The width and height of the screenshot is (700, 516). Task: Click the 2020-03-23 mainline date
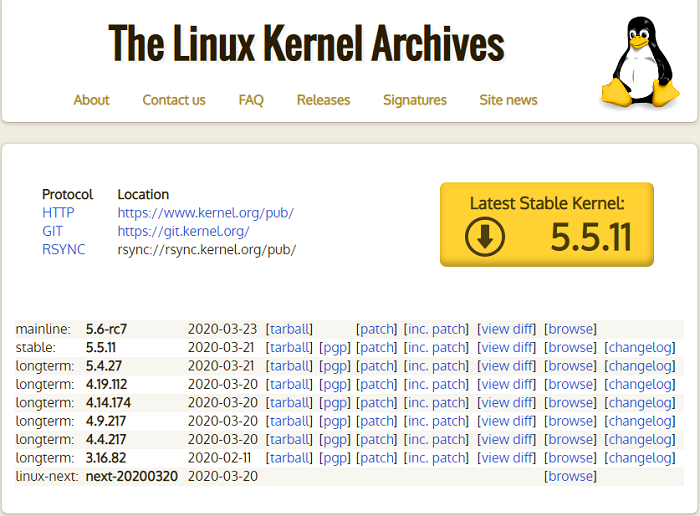tap(222, 329)
